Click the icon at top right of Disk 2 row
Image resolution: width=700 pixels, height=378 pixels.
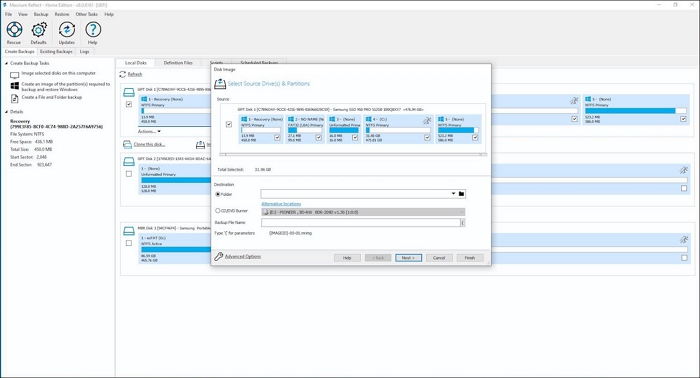[x=683, y=170]
